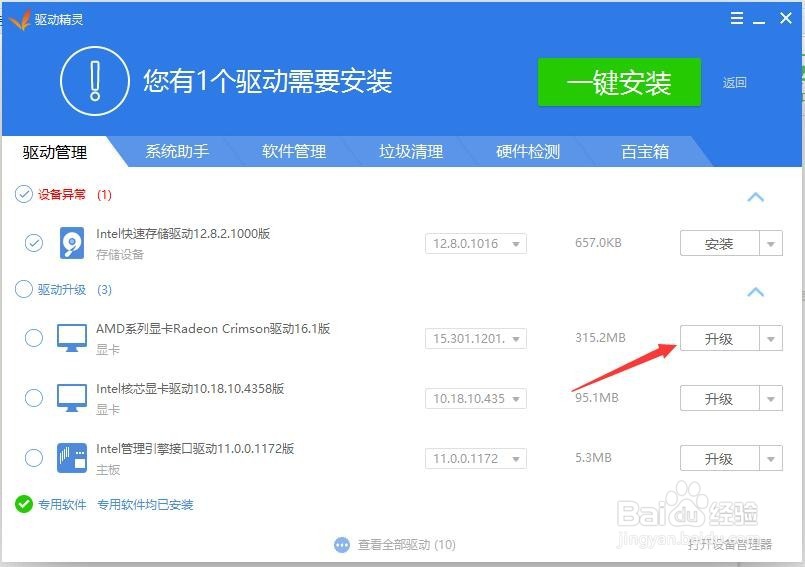
Task: Check the Intel核芯显卡驱动 row checkbox
Action: pyautogui.click(x=34, y=398)
